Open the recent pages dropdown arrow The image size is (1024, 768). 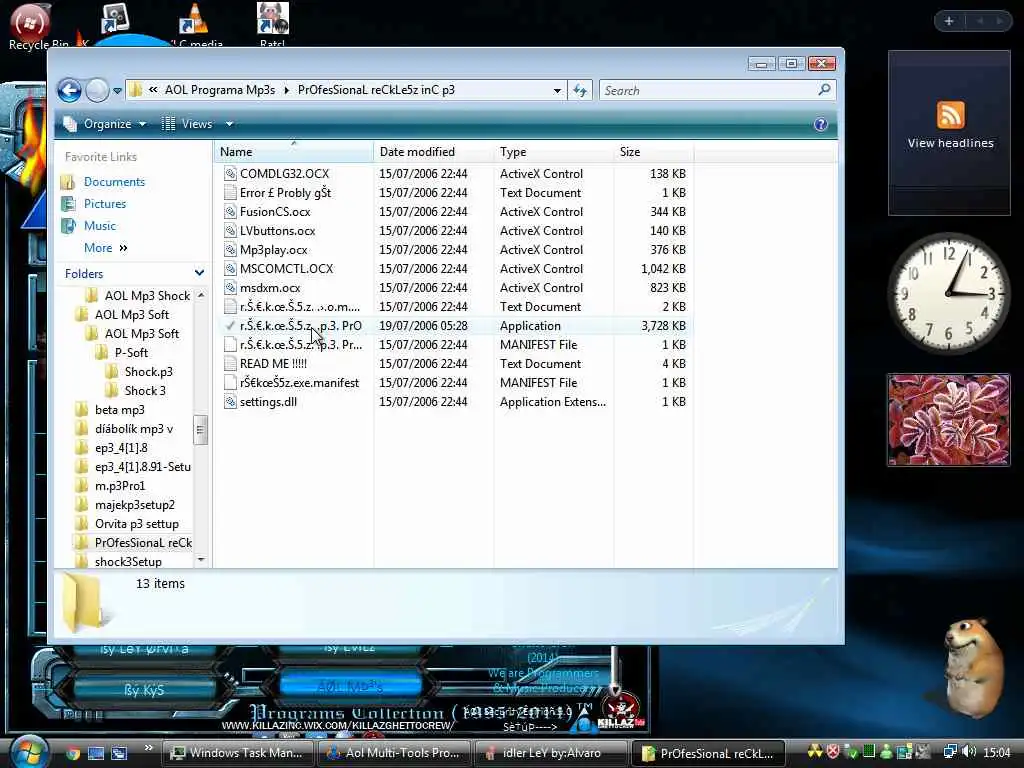click(x=118, y=91)
